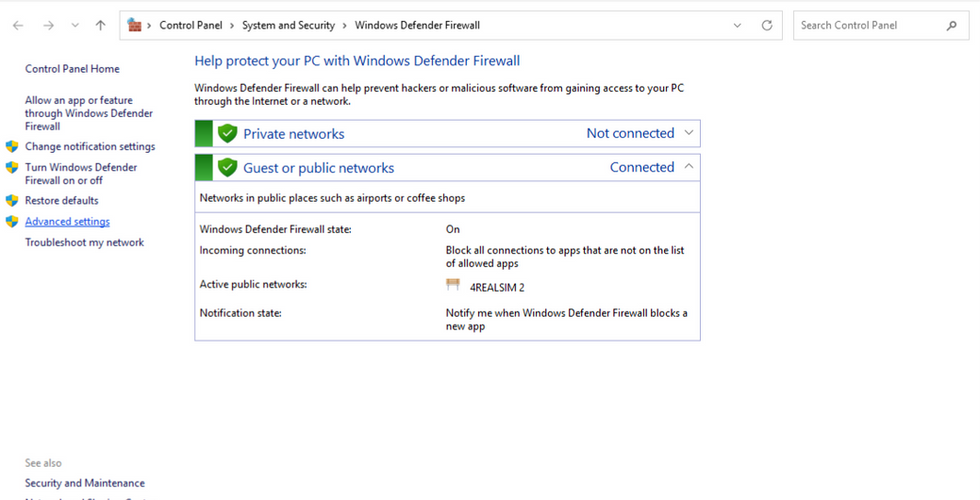Expand the Private networks section chevron

689,132
